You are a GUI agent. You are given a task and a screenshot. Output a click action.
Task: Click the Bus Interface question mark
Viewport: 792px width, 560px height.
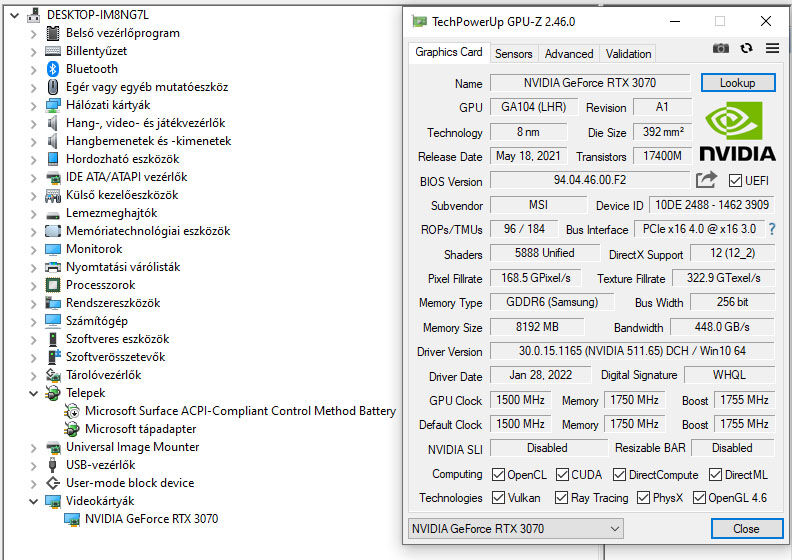(x=771, y=229)
